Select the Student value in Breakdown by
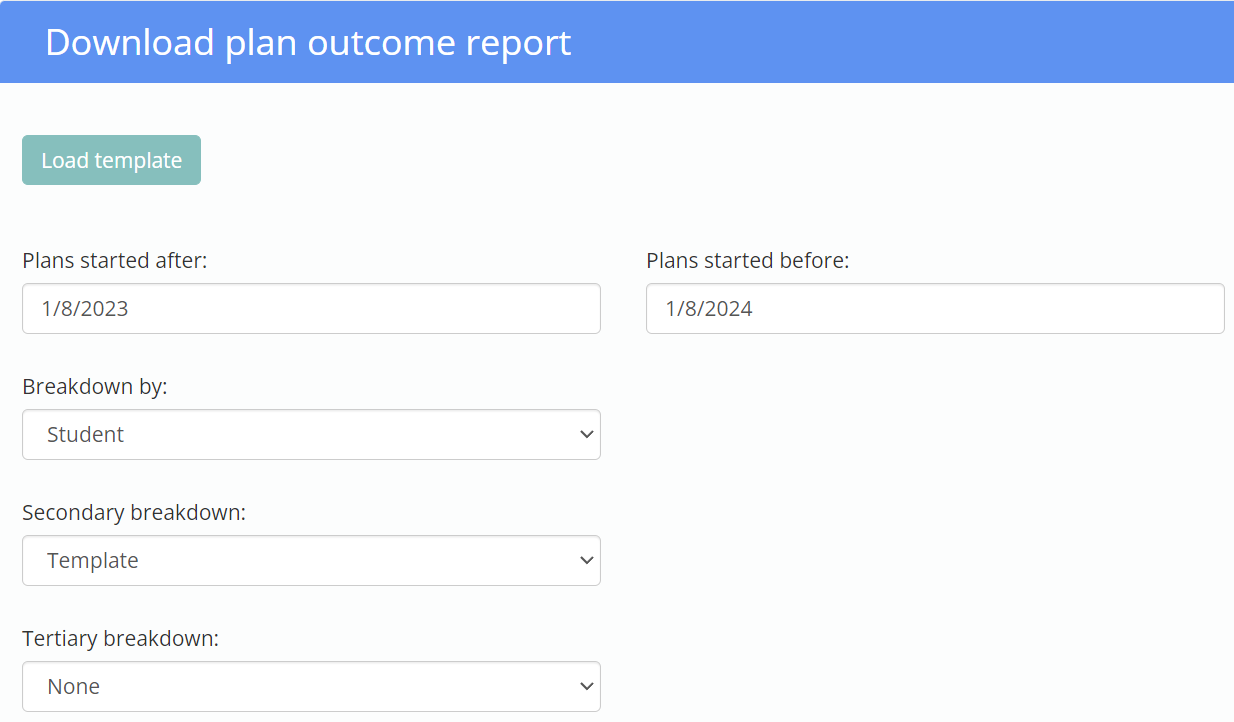1234x722 pixels. click(86, 435)
